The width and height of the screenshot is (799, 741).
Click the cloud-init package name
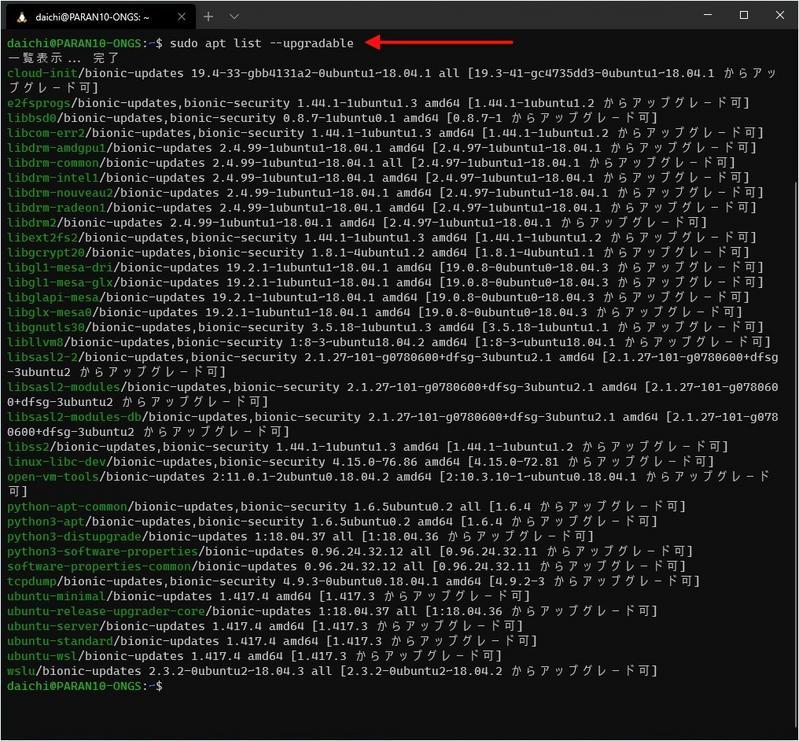pyautogui.click(x=42, y=73)
